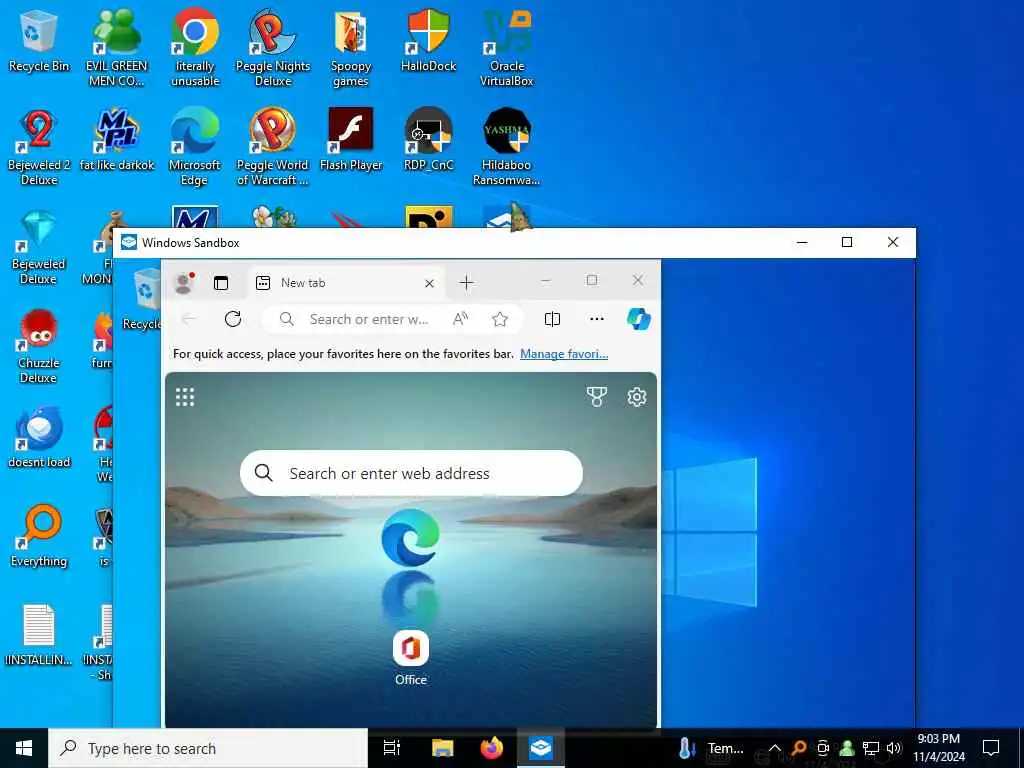
Task: Open the Windows Start menu
Action: point(24,748)
